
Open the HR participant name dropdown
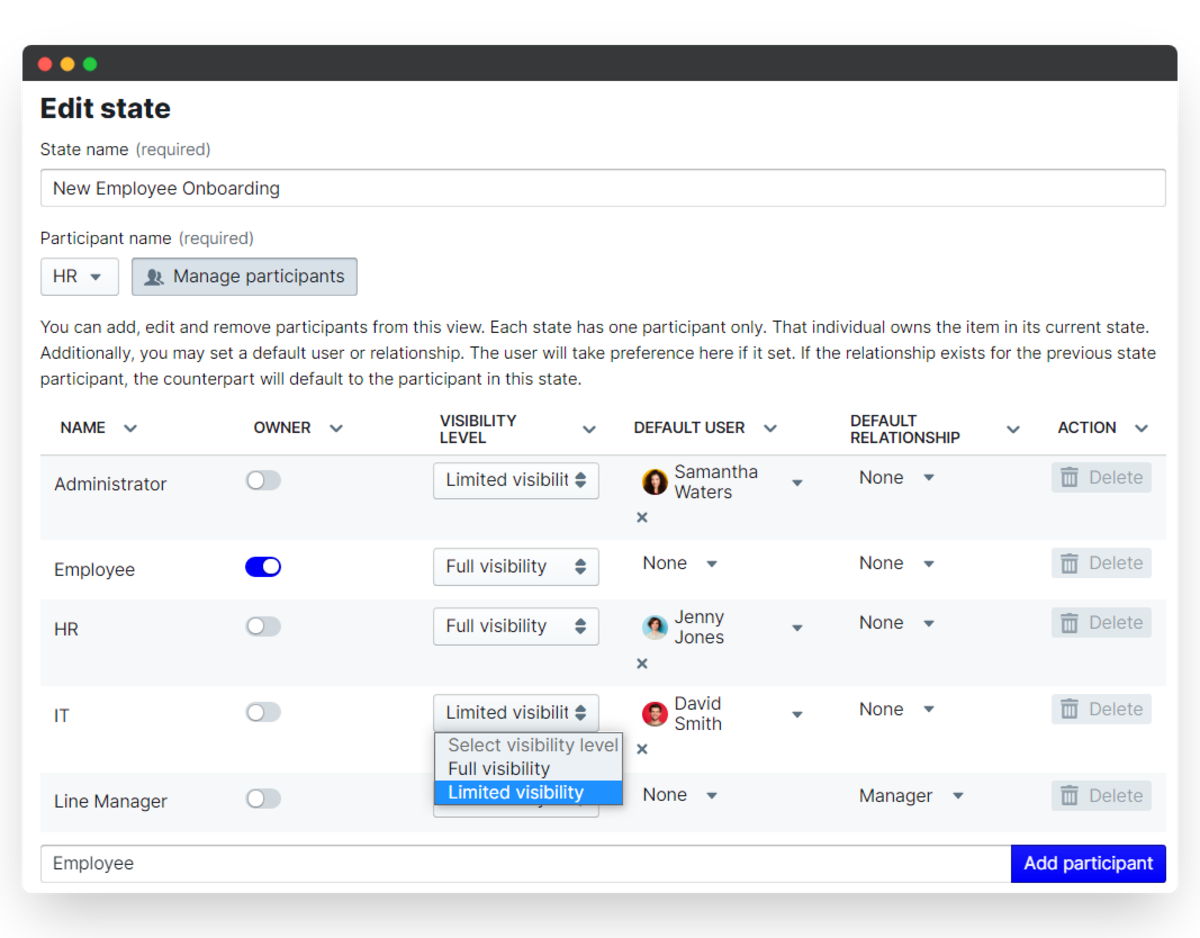(x=79, y=277)
